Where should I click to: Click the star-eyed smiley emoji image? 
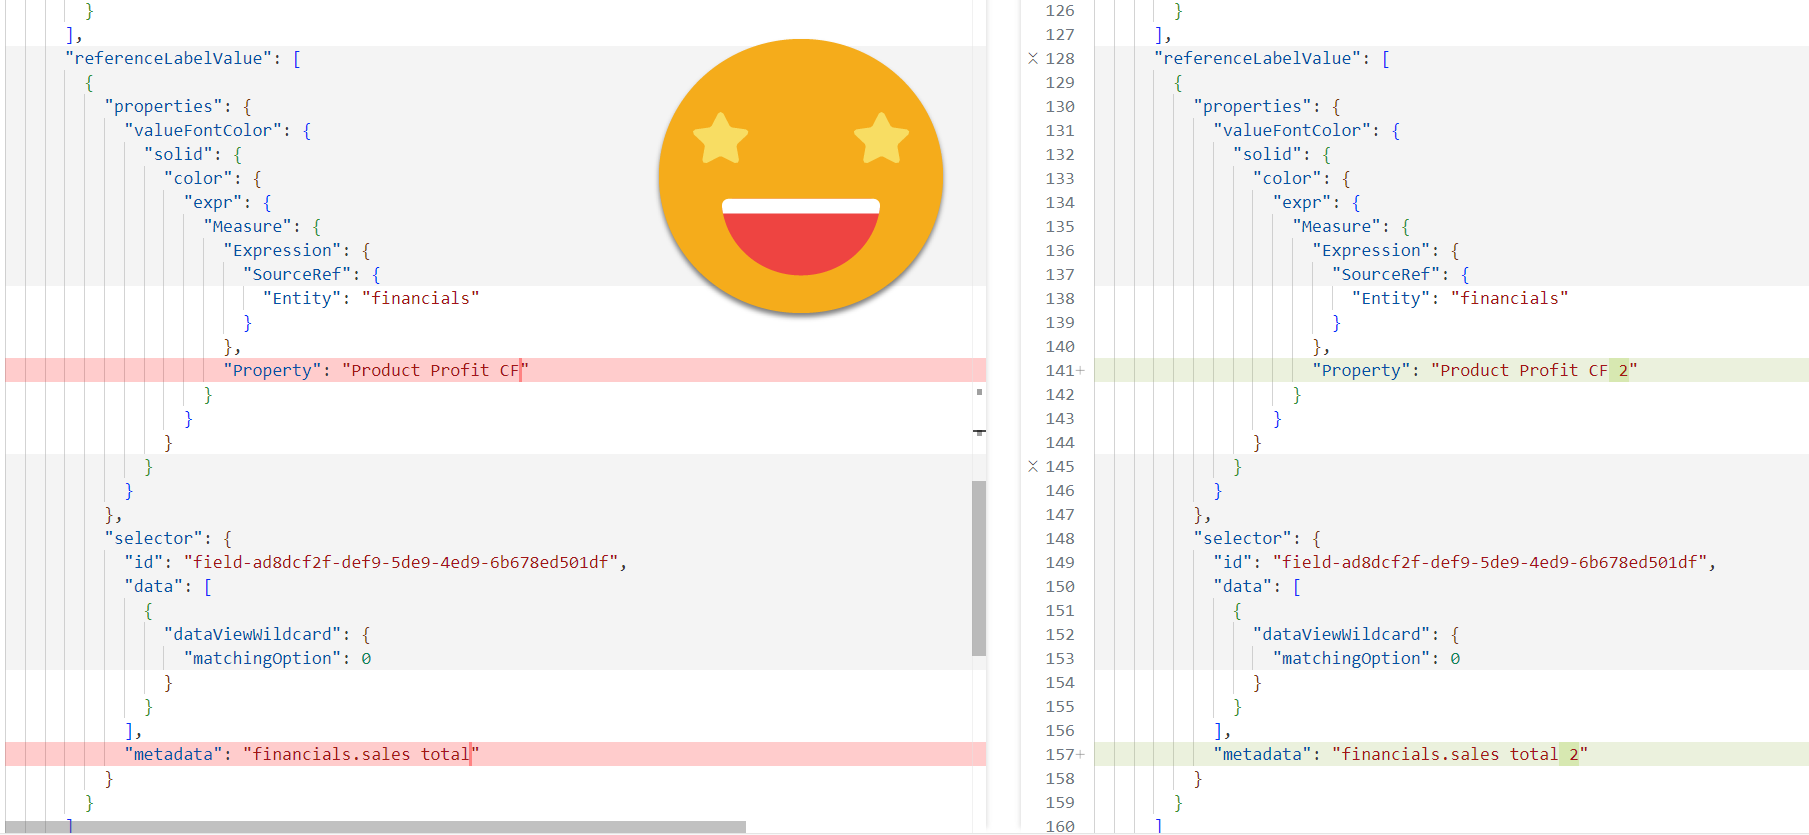pos(800,176)
